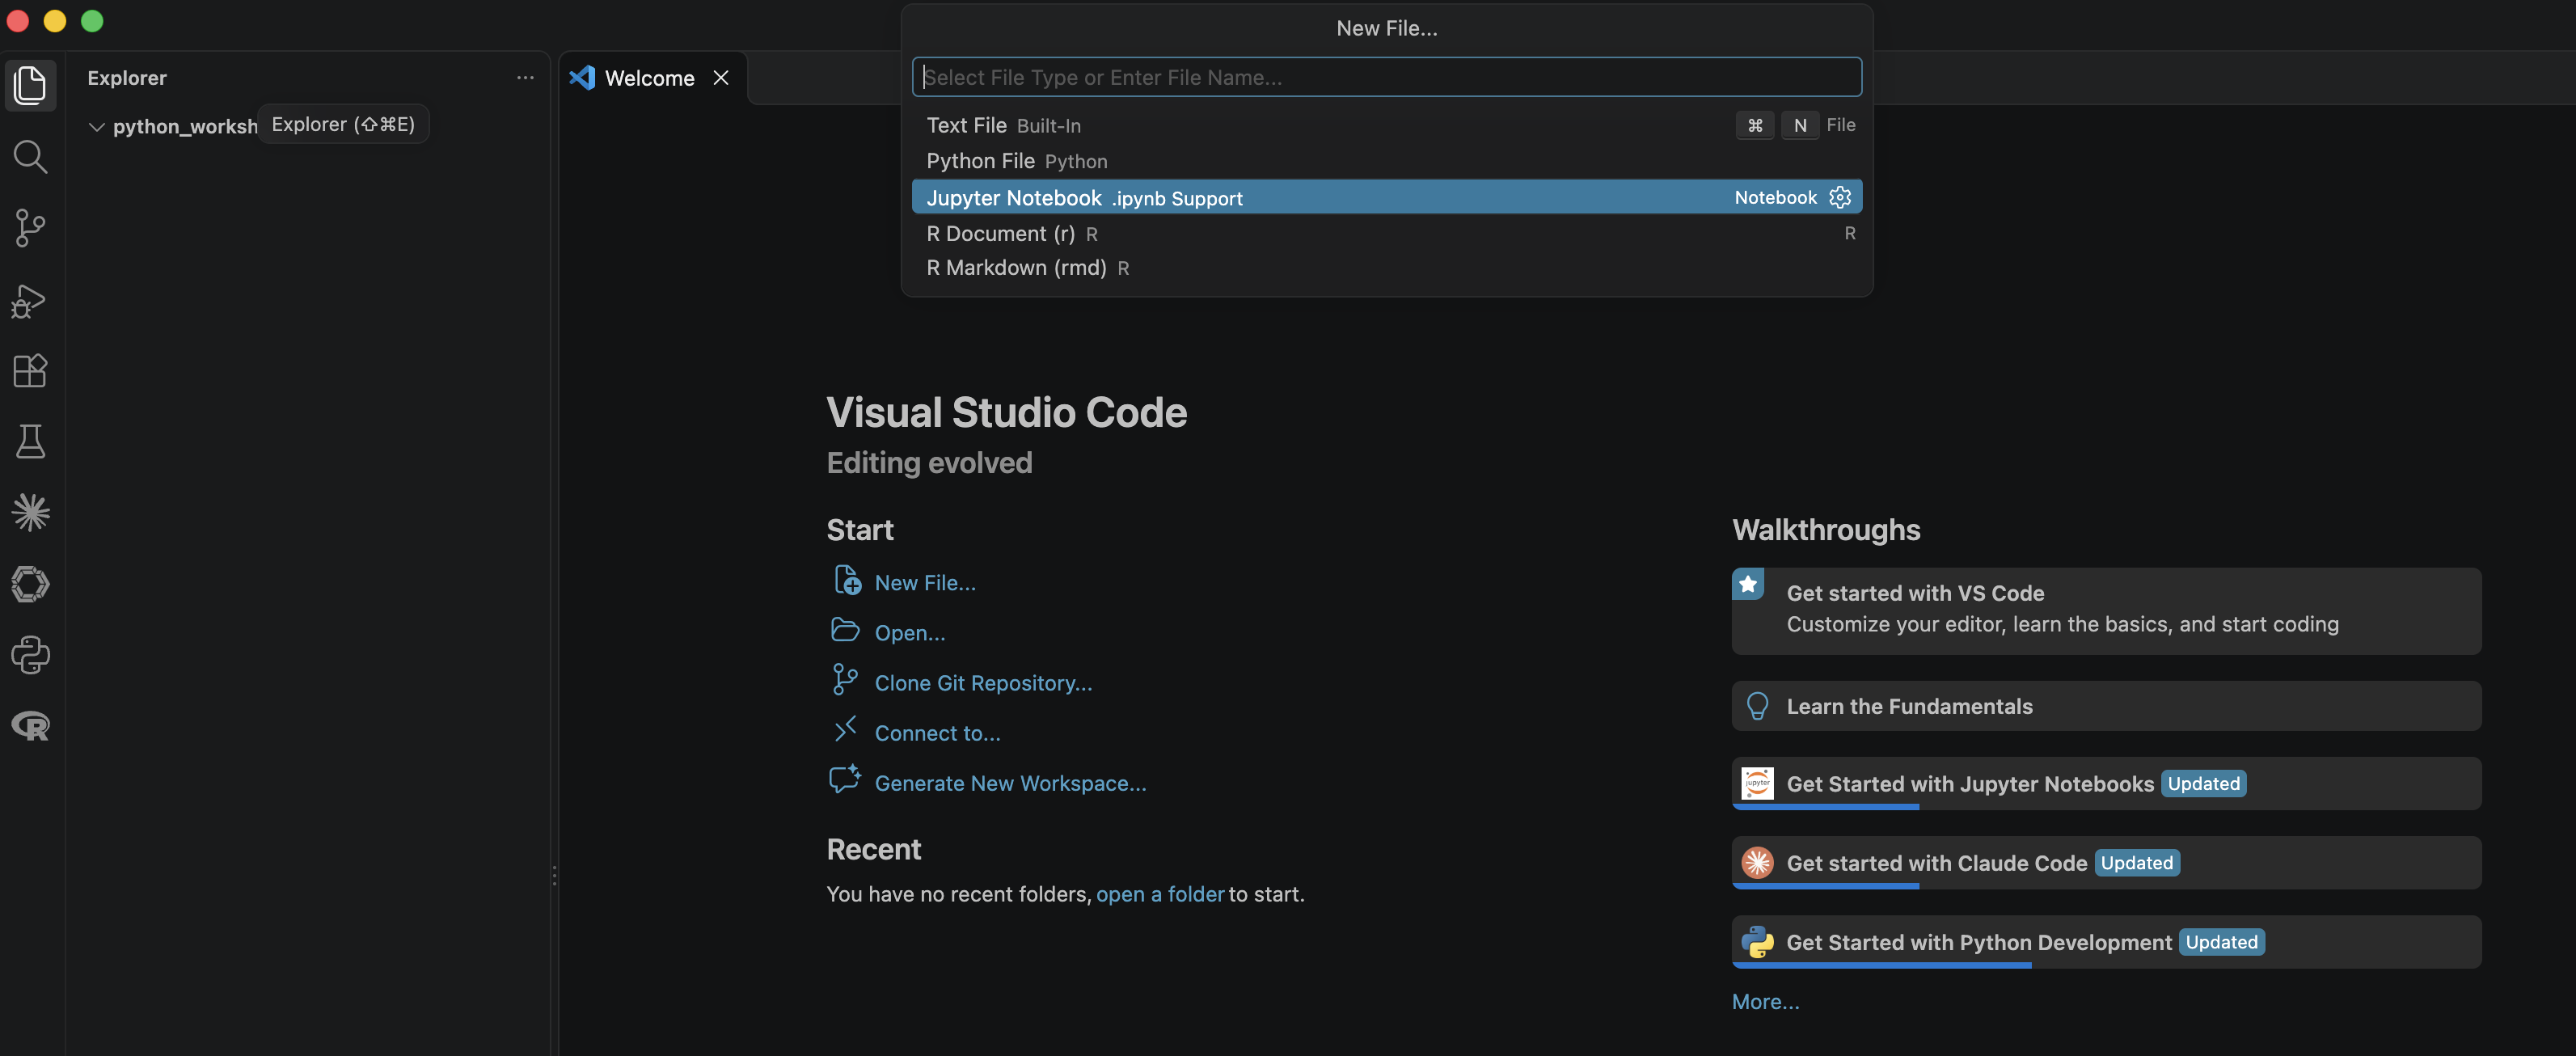
Task: Click the More... walkthroughs link
Action: click(x=1765, y=1002)
